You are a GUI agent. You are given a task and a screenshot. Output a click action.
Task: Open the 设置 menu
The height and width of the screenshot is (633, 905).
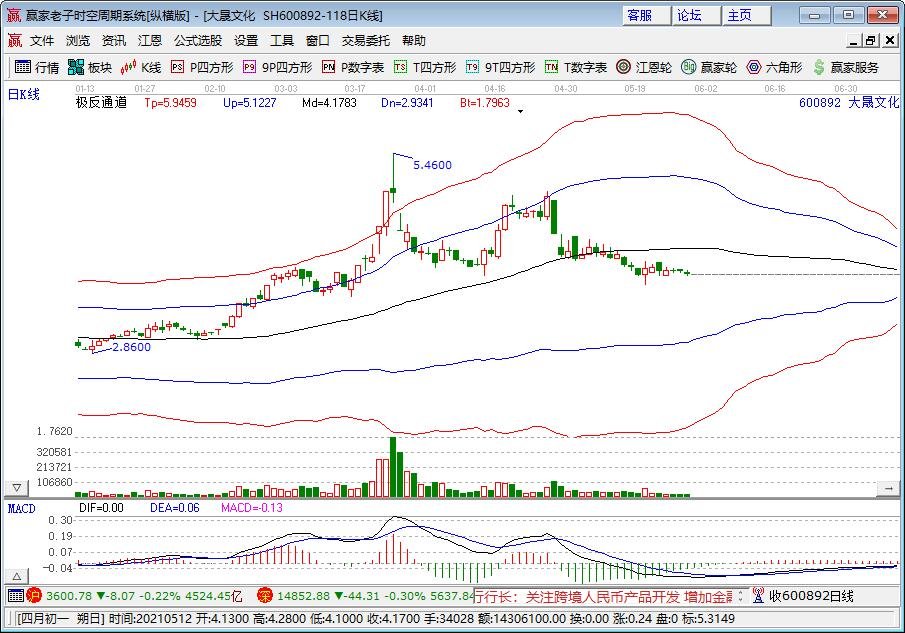tap(246, 40)
